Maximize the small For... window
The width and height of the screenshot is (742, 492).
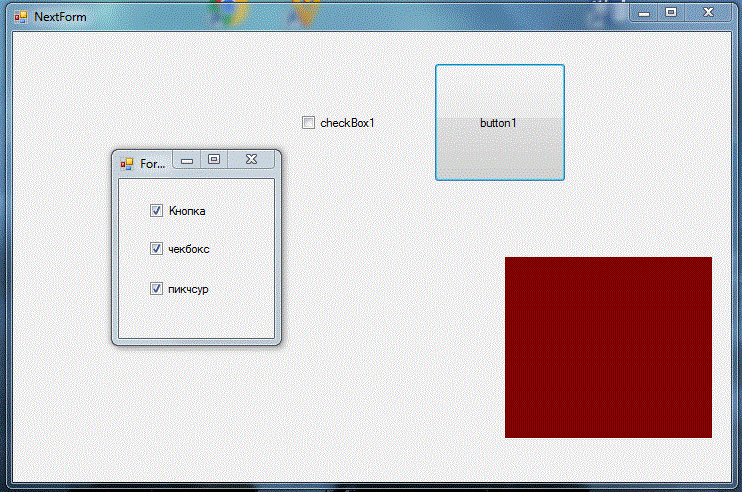point(214,160)
